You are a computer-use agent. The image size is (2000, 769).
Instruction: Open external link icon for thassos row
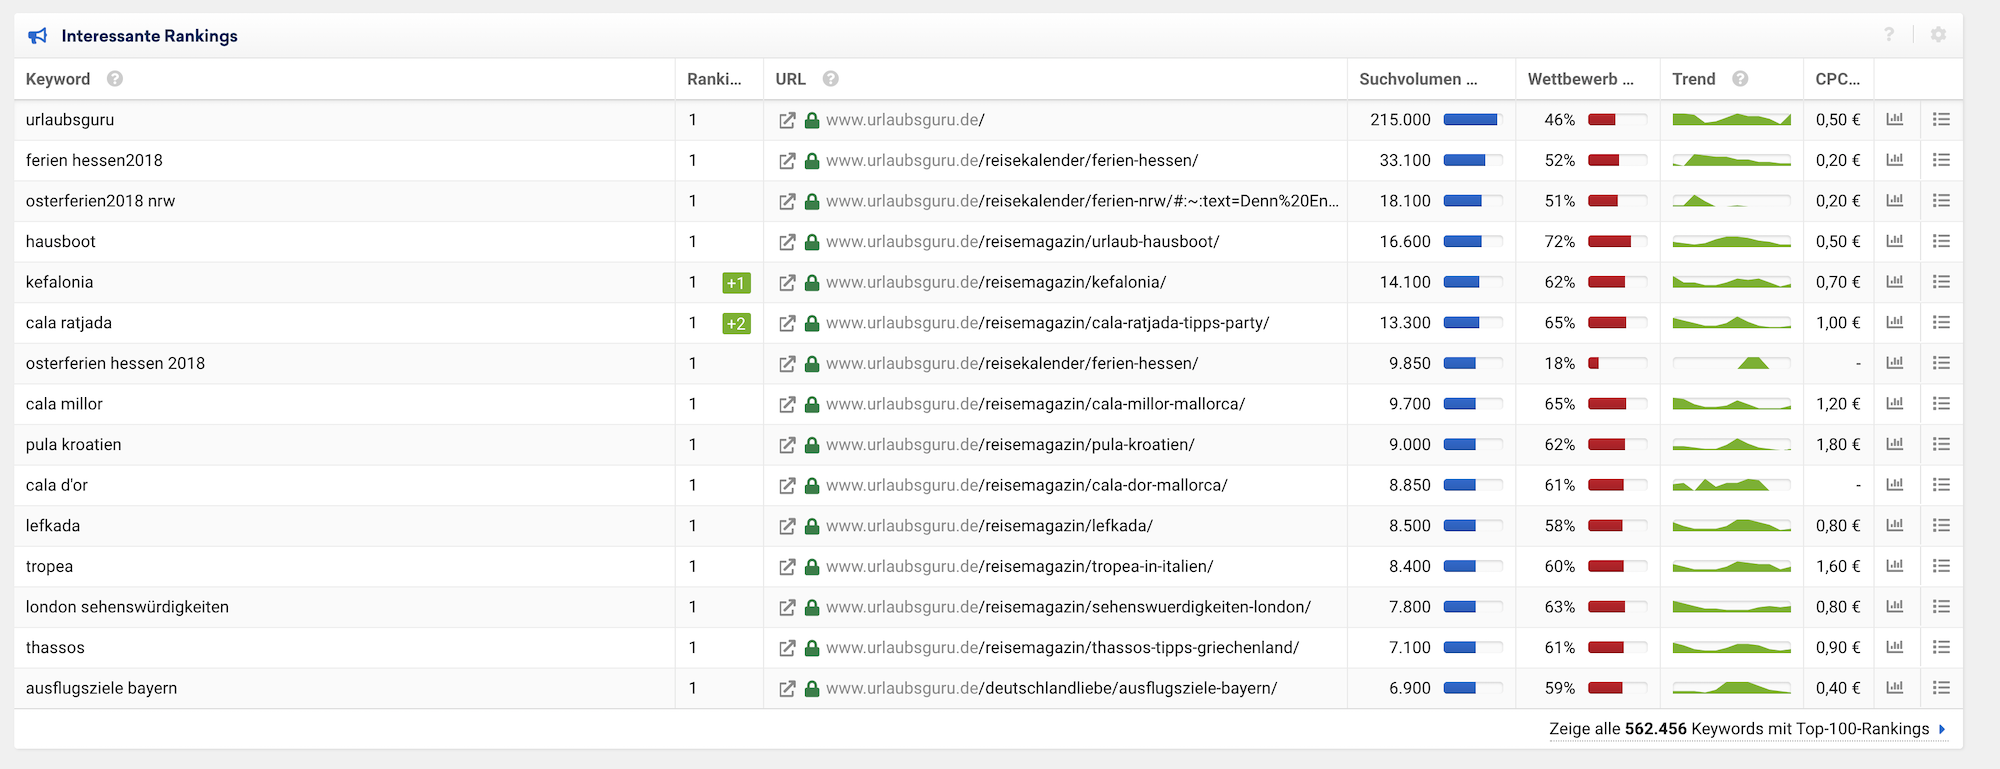pos(787,648)
